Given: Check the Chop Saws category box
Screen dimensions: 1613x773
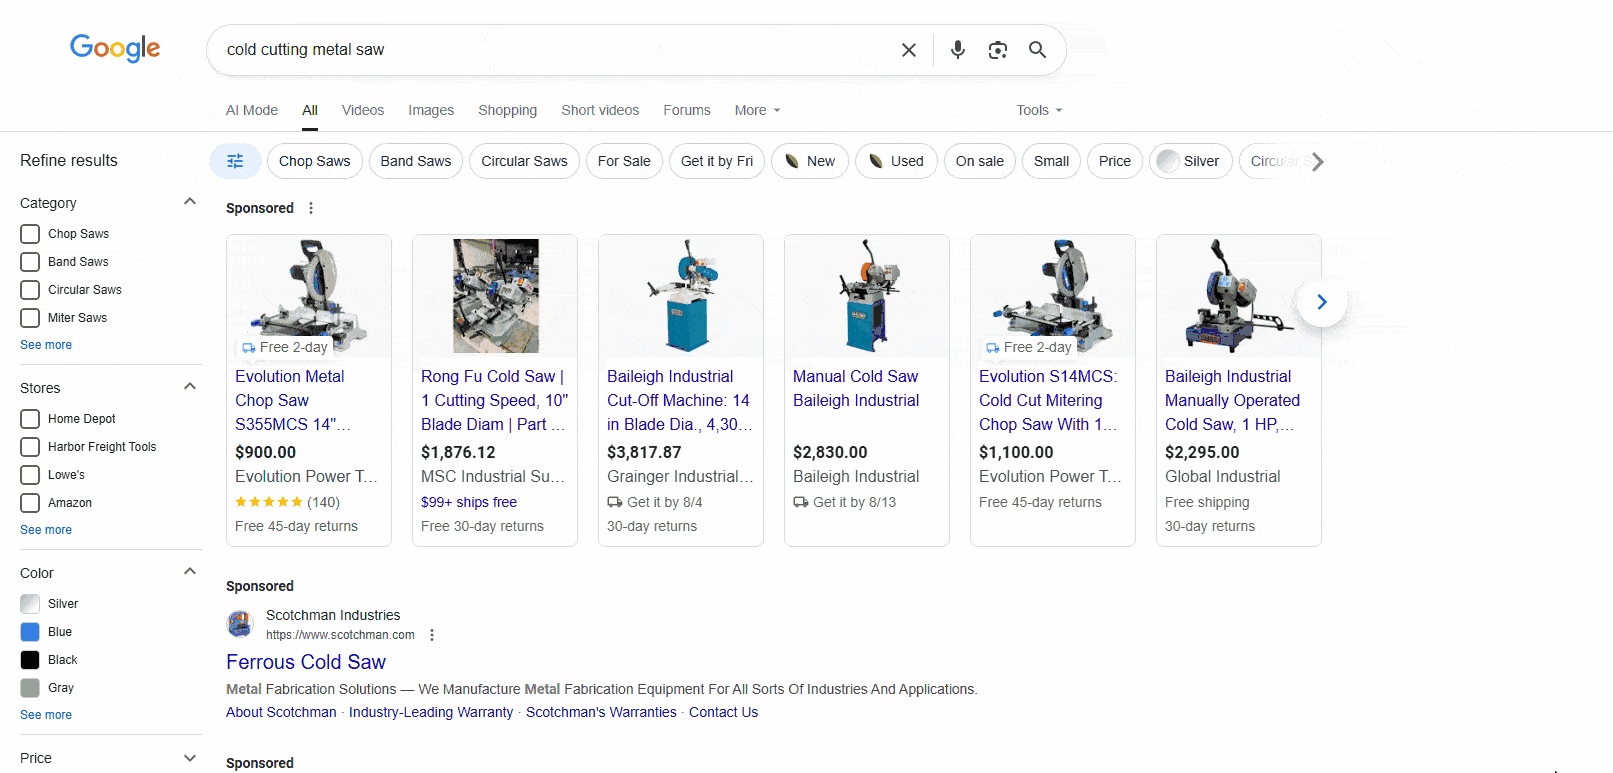Looking at the screenshot, I should click(x=30, y=234).
